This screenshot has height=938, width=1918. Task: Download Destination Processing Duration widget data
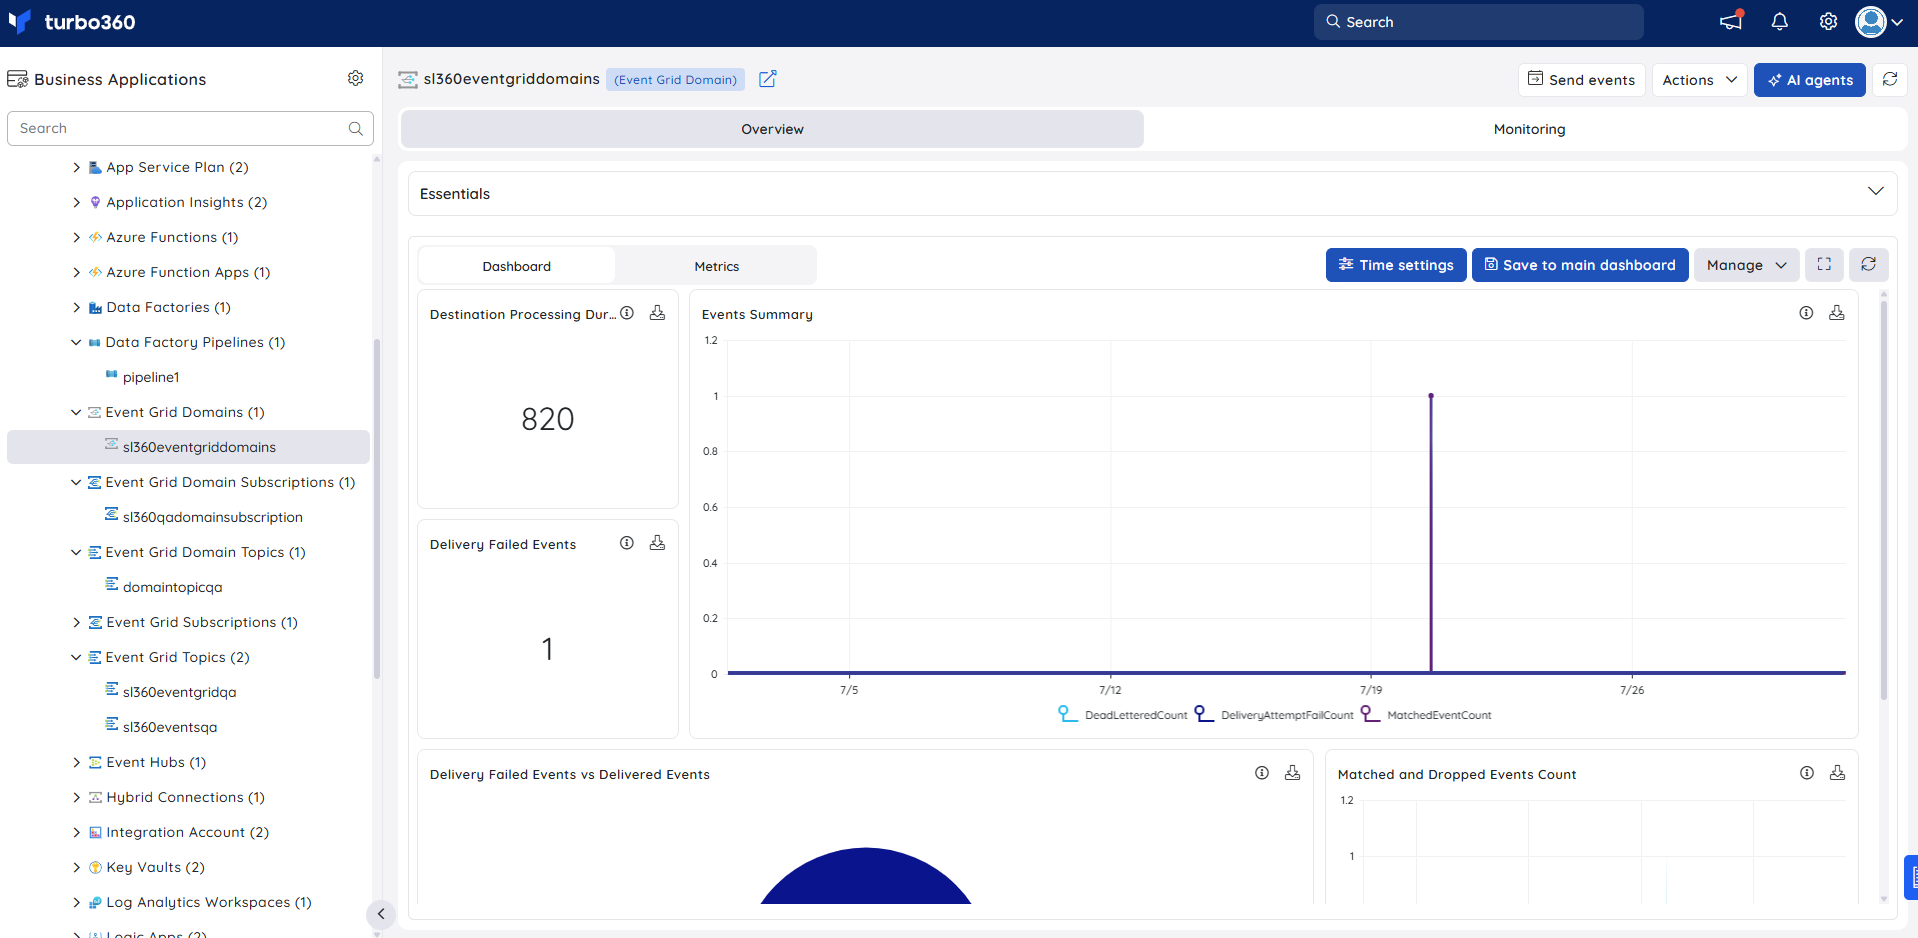point(657,313)
